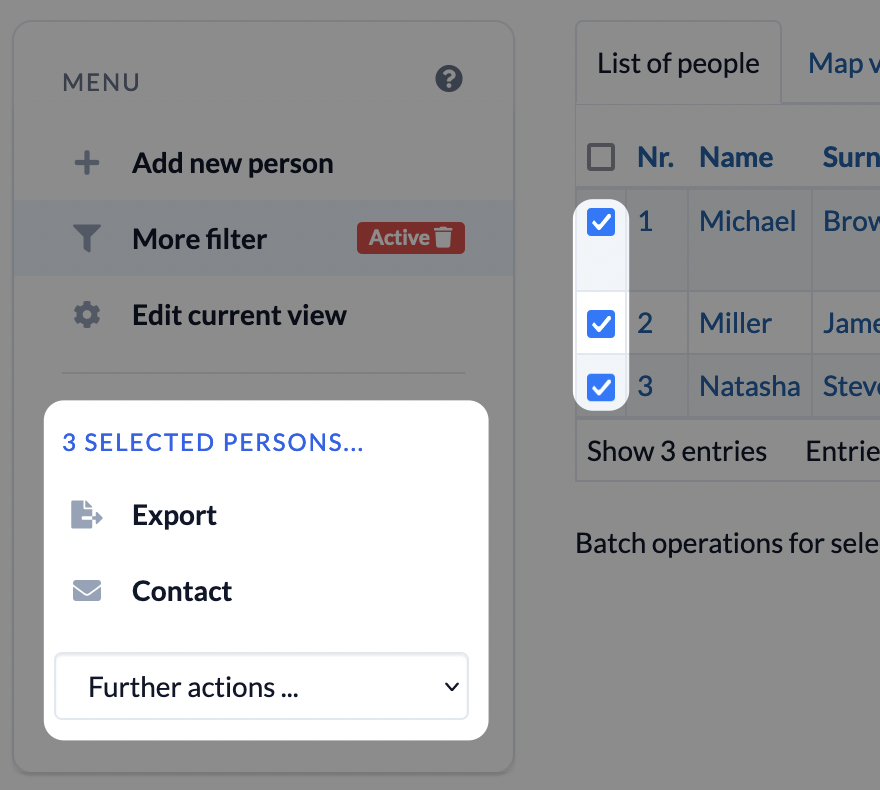The image size is (880, 790).
Task: Click the 3 SELECTED PERSONS heading
Action: click(x=213, y=442)
